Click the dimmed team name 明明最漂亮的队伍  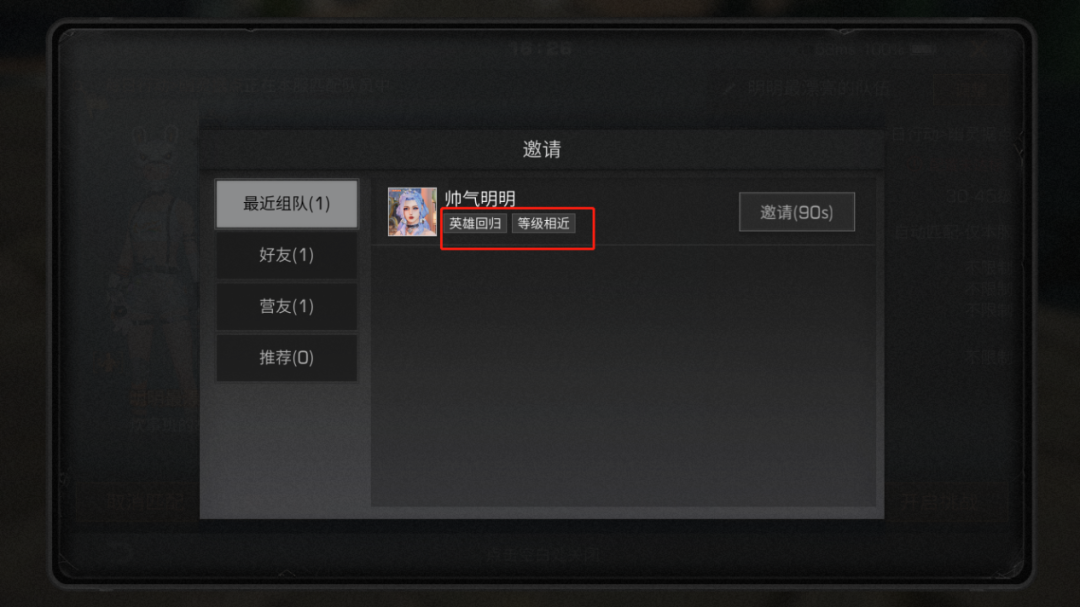[818, 88]
